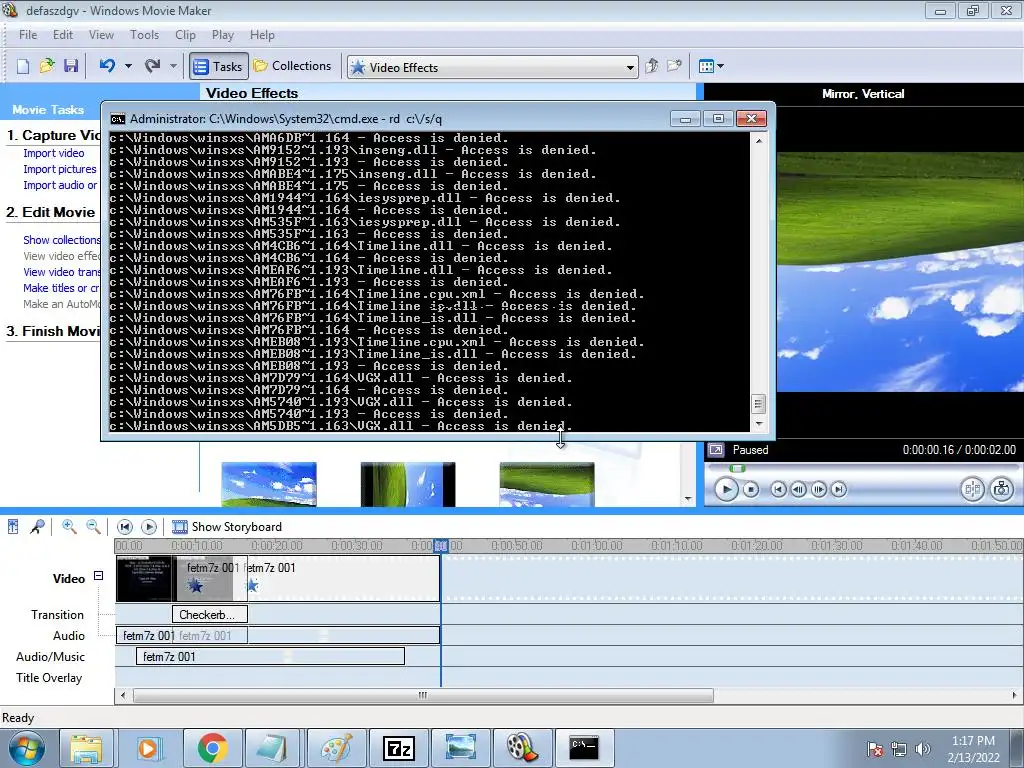The width and height of the screenshot is (1024, 768).
Task: Toggle the Tasks pane button
Action: [219, 66]
